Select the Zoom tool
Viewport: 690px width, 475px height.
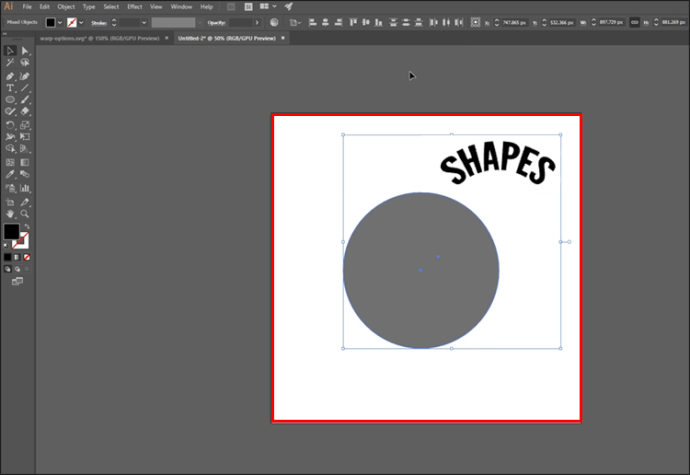[25, 214]
